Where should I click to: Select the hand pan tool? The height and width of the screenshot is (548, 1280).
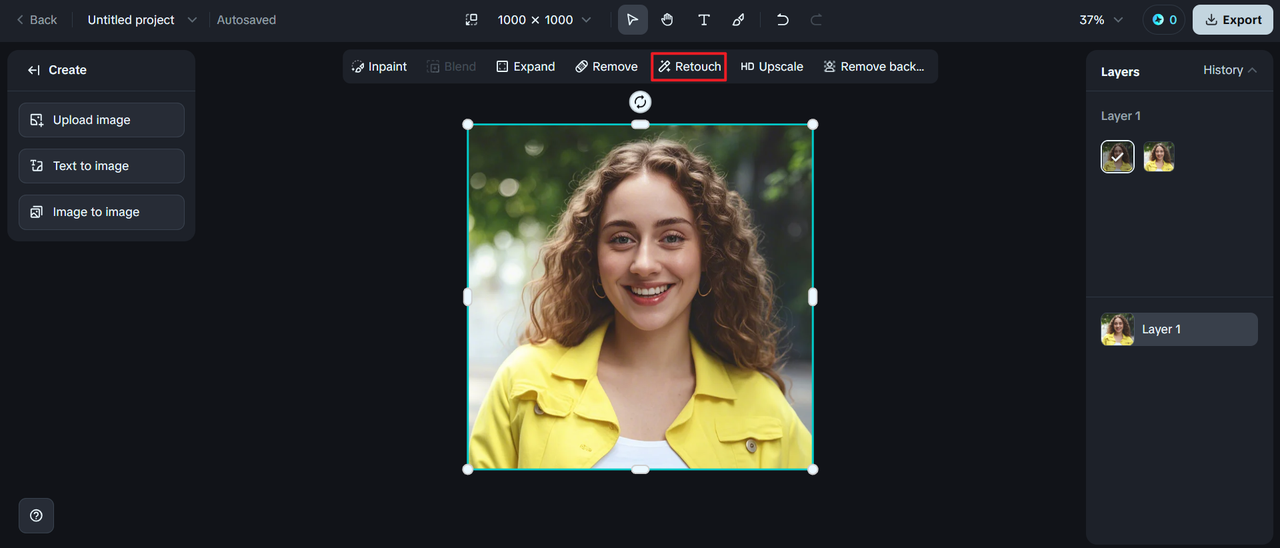coord(667,20)
